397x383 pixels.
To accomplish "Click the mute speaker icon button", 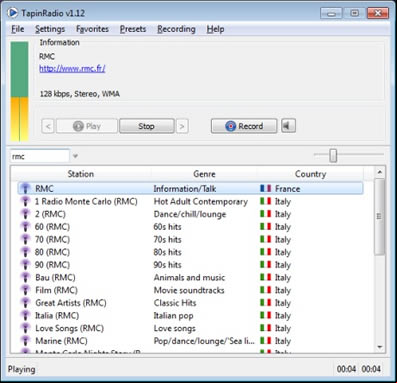I will pos(288,126).
